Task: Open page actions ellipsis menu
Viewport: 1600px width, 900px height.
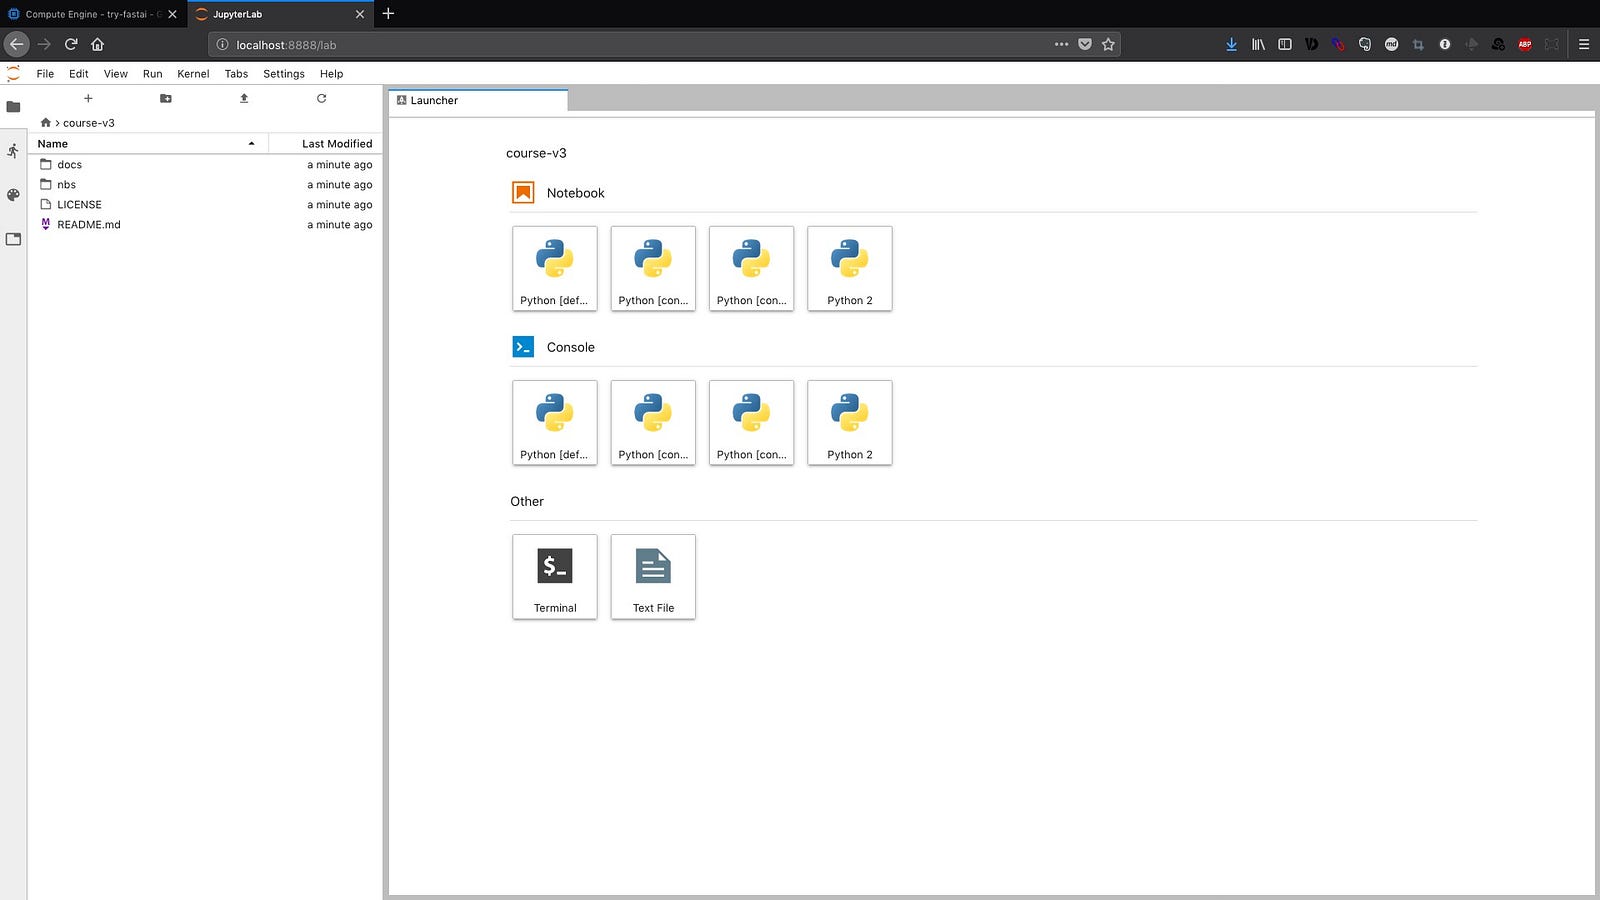Action: point(1061,44)
